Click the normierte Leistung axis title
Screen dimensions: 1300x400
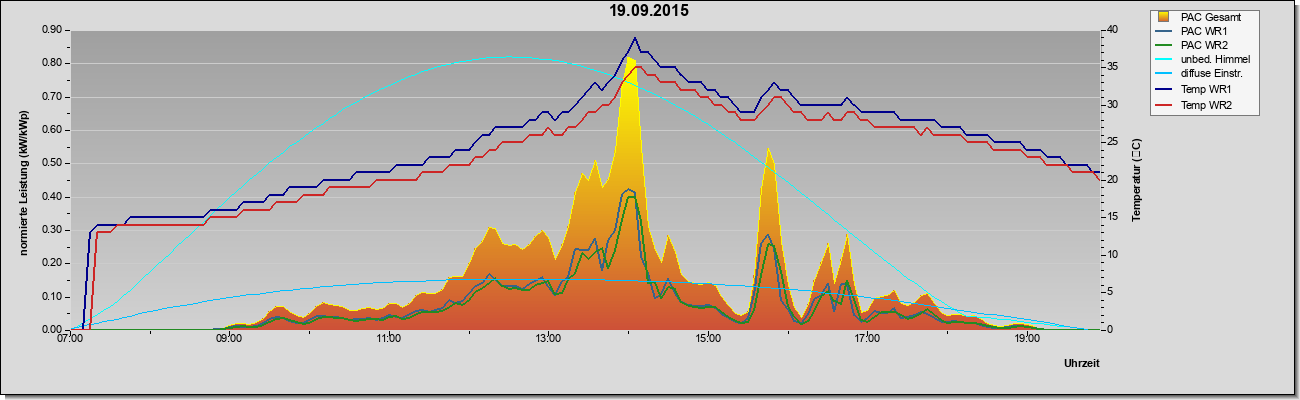tap(23, 180)
